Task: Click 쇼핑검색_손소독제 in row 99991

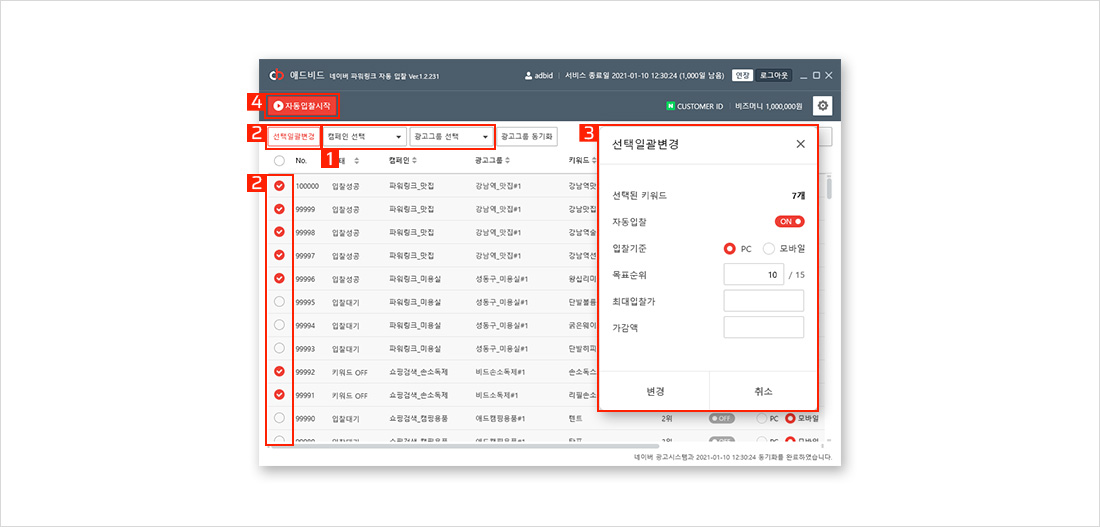Action: pyautogui.click(x=418, y=394)
